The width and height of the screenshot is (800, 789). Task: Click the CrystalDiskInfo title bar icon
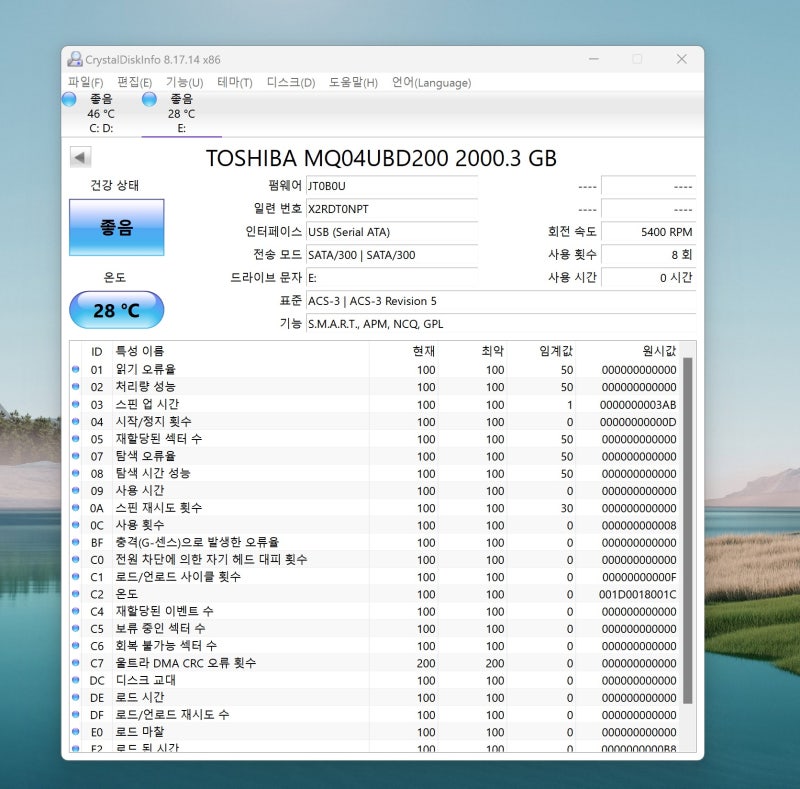click(74, 59)
